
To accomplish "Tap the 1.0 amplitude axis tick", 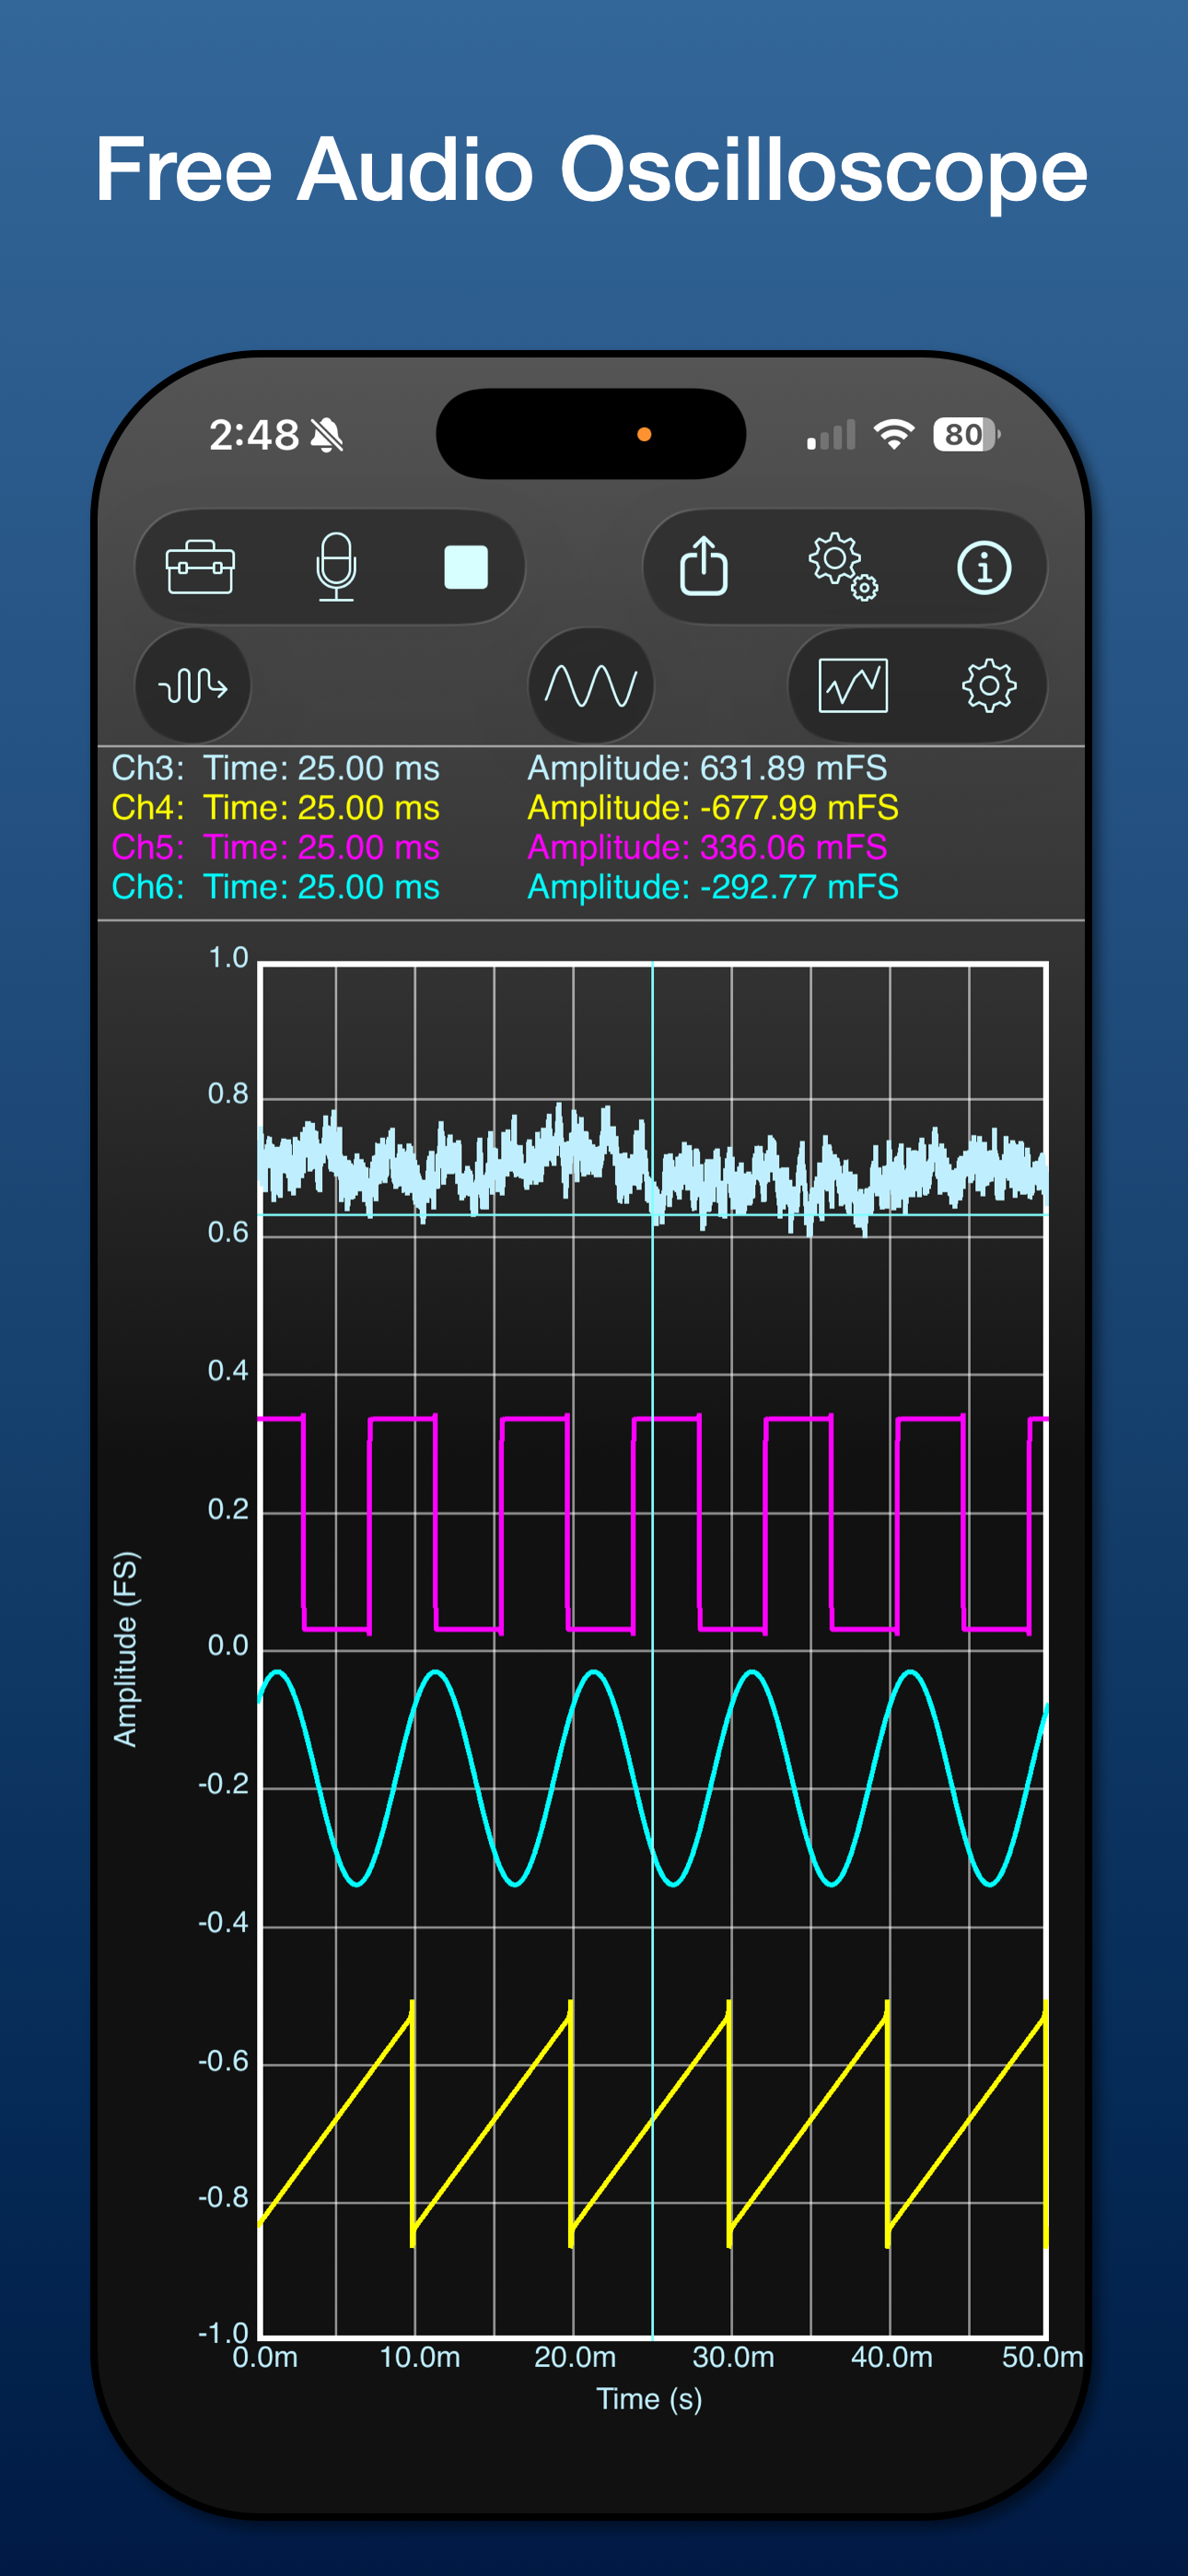I will pyautogui.click(x=228, y=957).
